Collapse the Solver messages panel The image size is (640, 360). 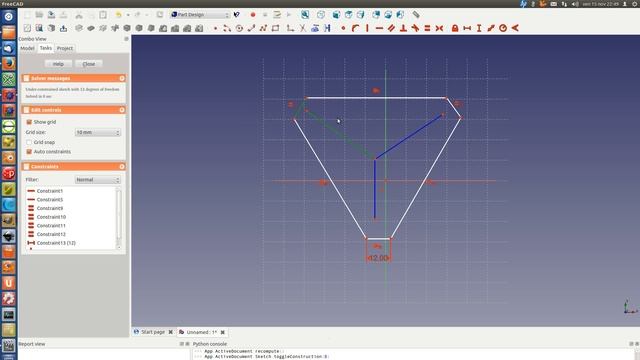tap(122, 78)
